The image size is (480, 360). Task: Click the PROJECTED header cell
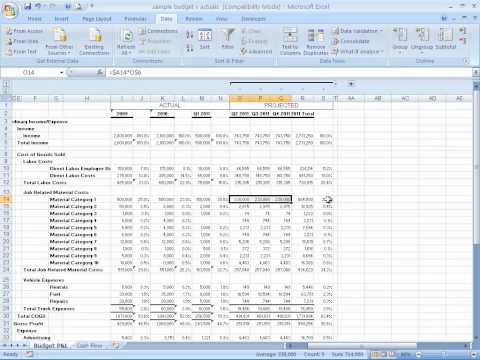point(281,105)
